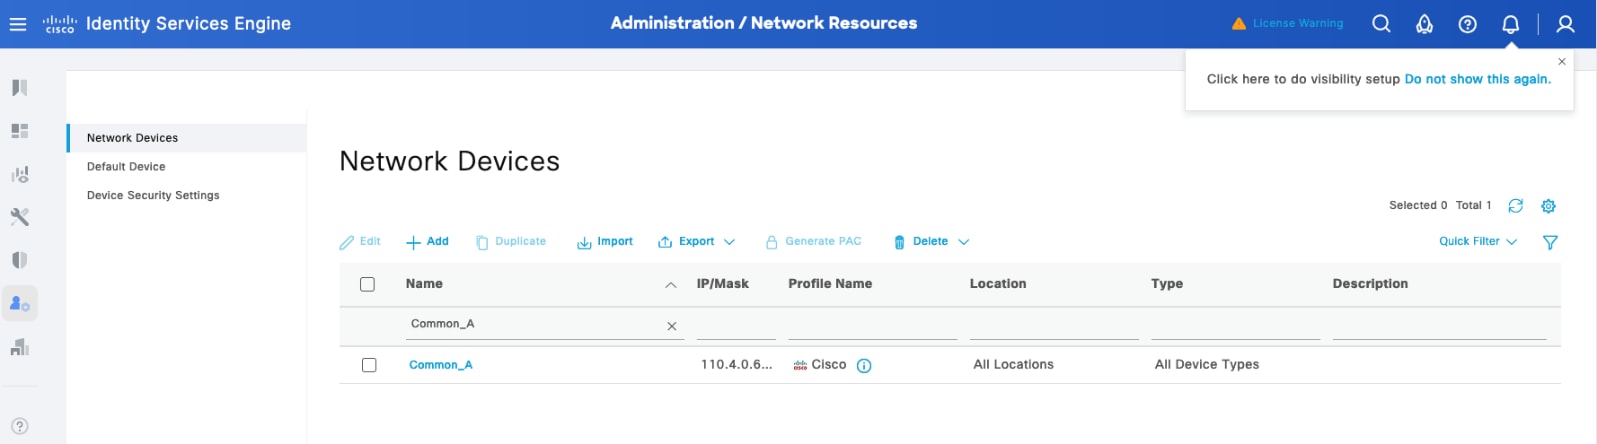Select Default Device in side menu
Screen dimensions: 1597x444
click(x=126, y=167)
